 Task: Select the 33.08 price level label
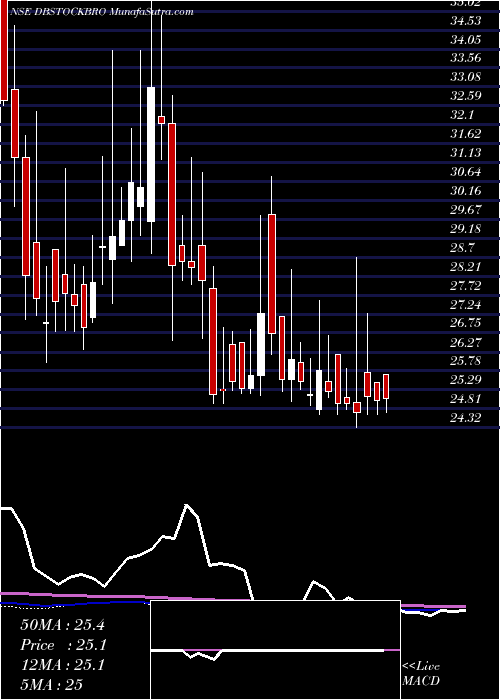(x=466, y=78)
